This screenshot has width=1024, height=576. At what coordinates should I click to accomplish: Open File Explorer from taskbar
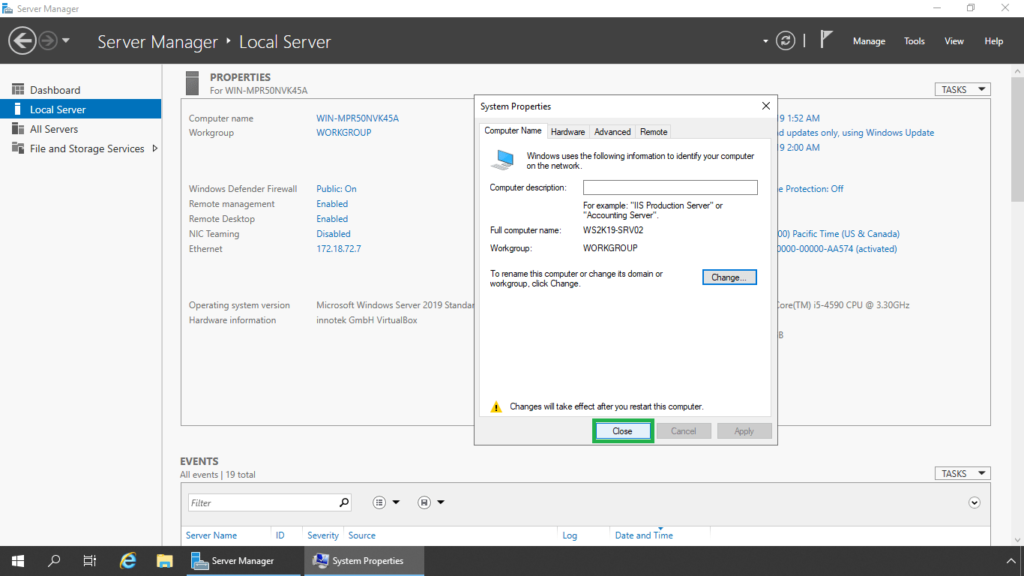pyautogui.click(x=165, y=561)
